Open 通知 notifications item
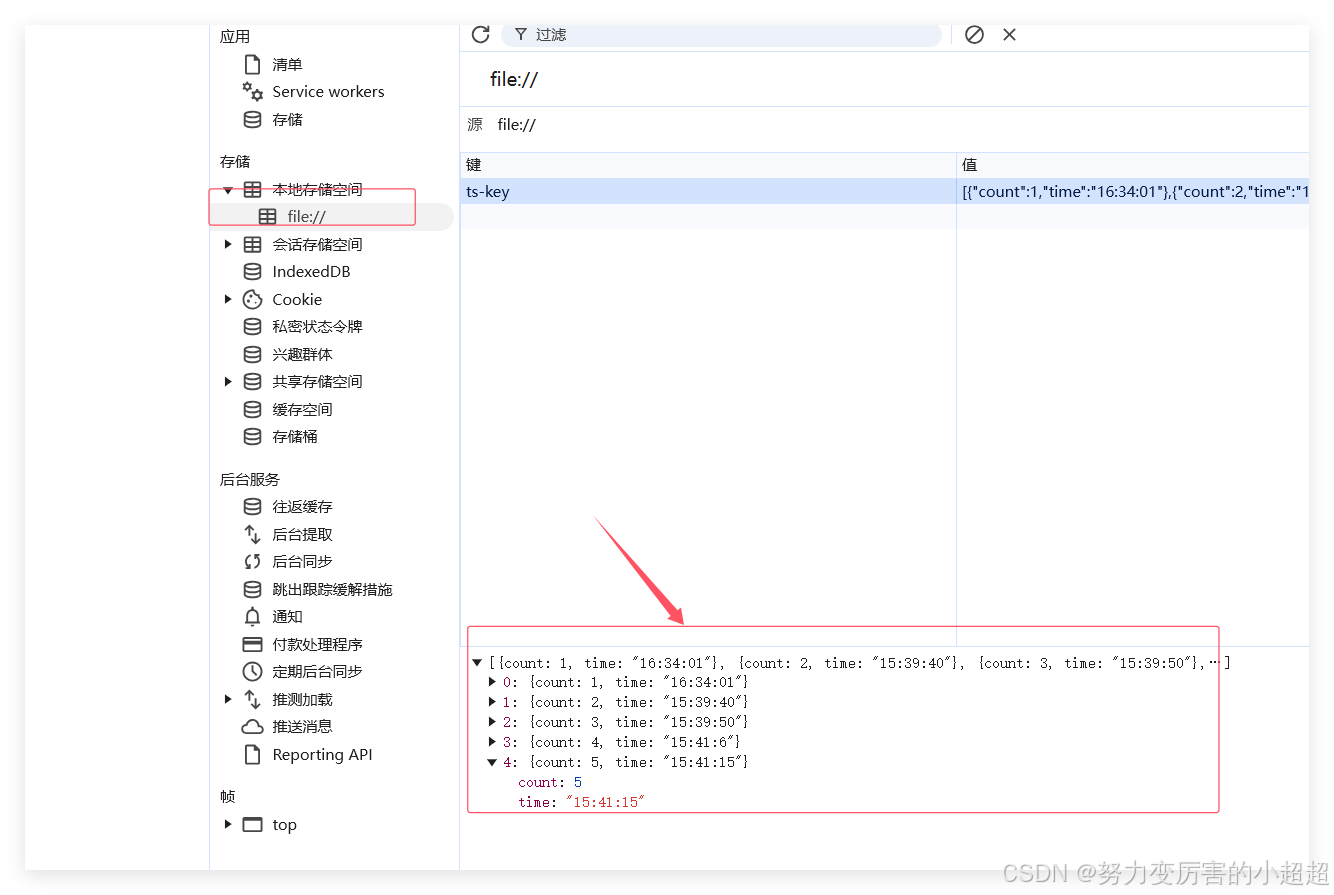This screenshot has width=1334, height=895. point(287,617)
